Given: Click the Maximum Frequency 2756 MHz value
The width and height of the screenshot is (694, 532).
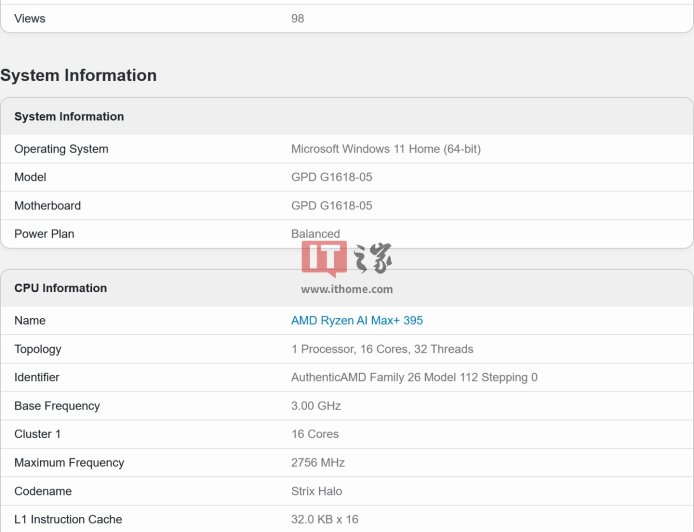Looking at the screenshot, I should pos(317,463).
